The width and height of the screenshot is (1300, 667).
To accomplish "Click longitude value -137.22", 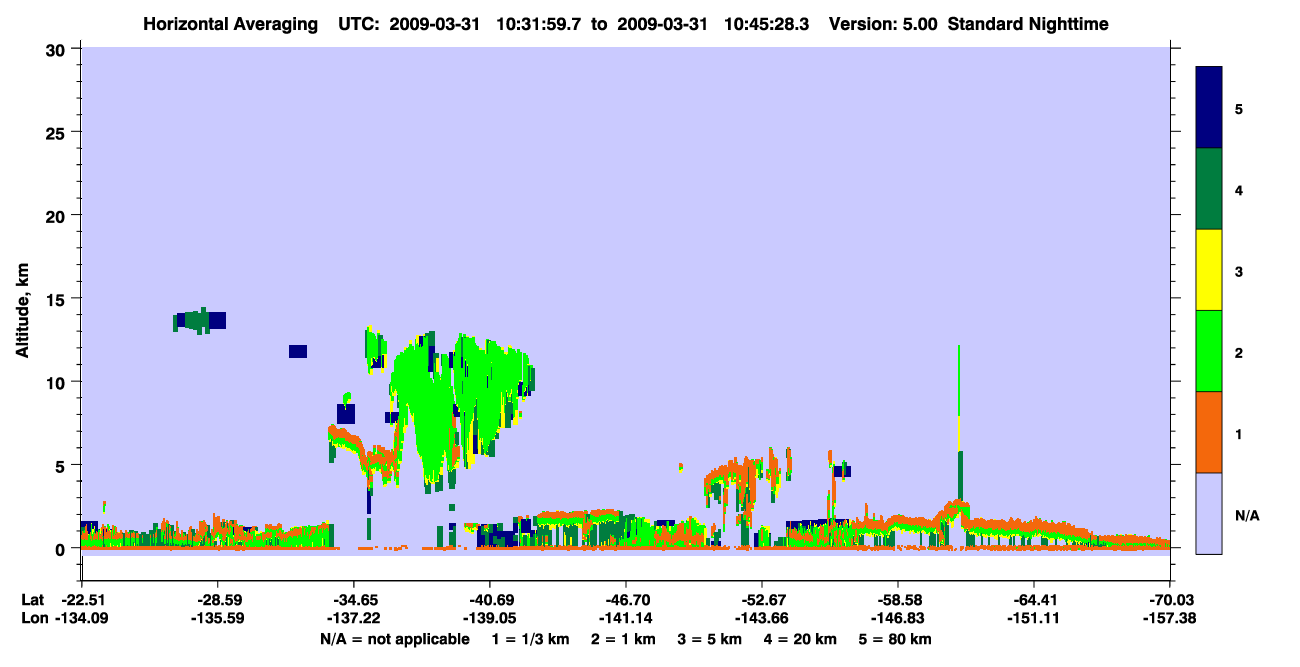I will coord(353,618).
